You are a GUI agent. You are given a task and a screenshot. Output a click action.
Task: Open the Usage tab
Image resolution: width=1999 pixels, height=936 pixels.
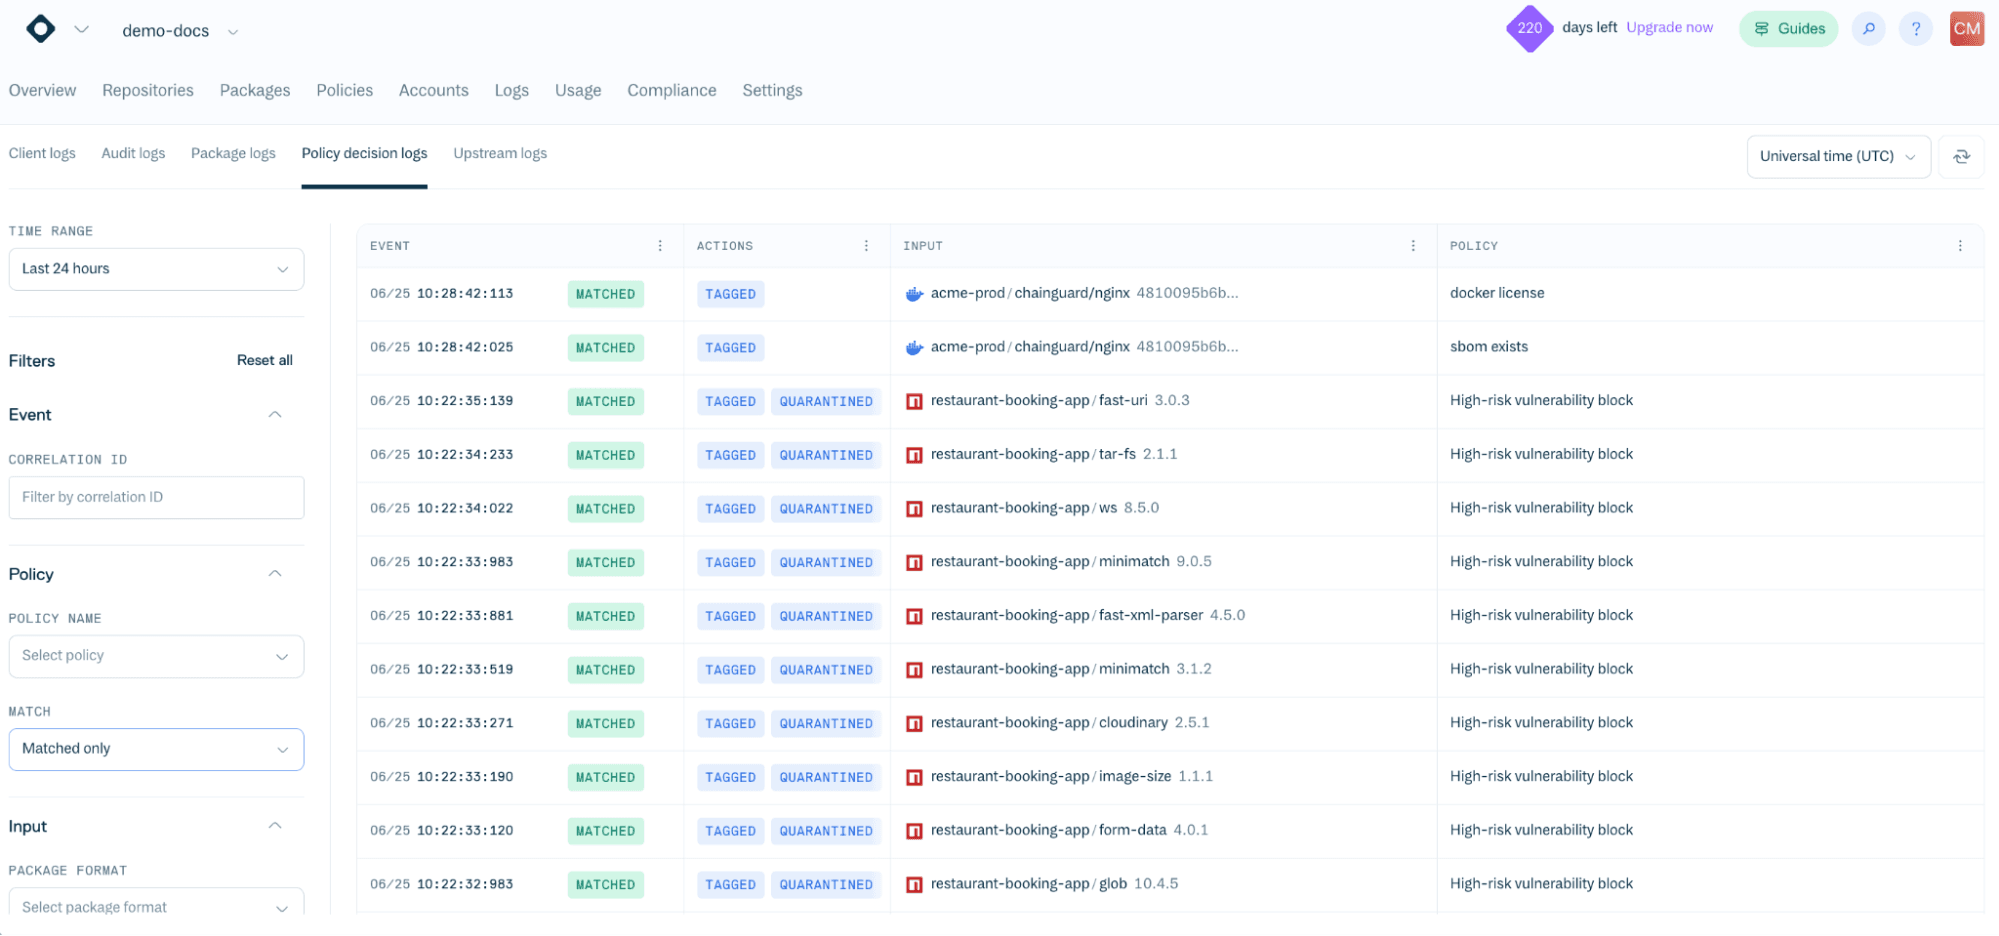pos(578,90)
